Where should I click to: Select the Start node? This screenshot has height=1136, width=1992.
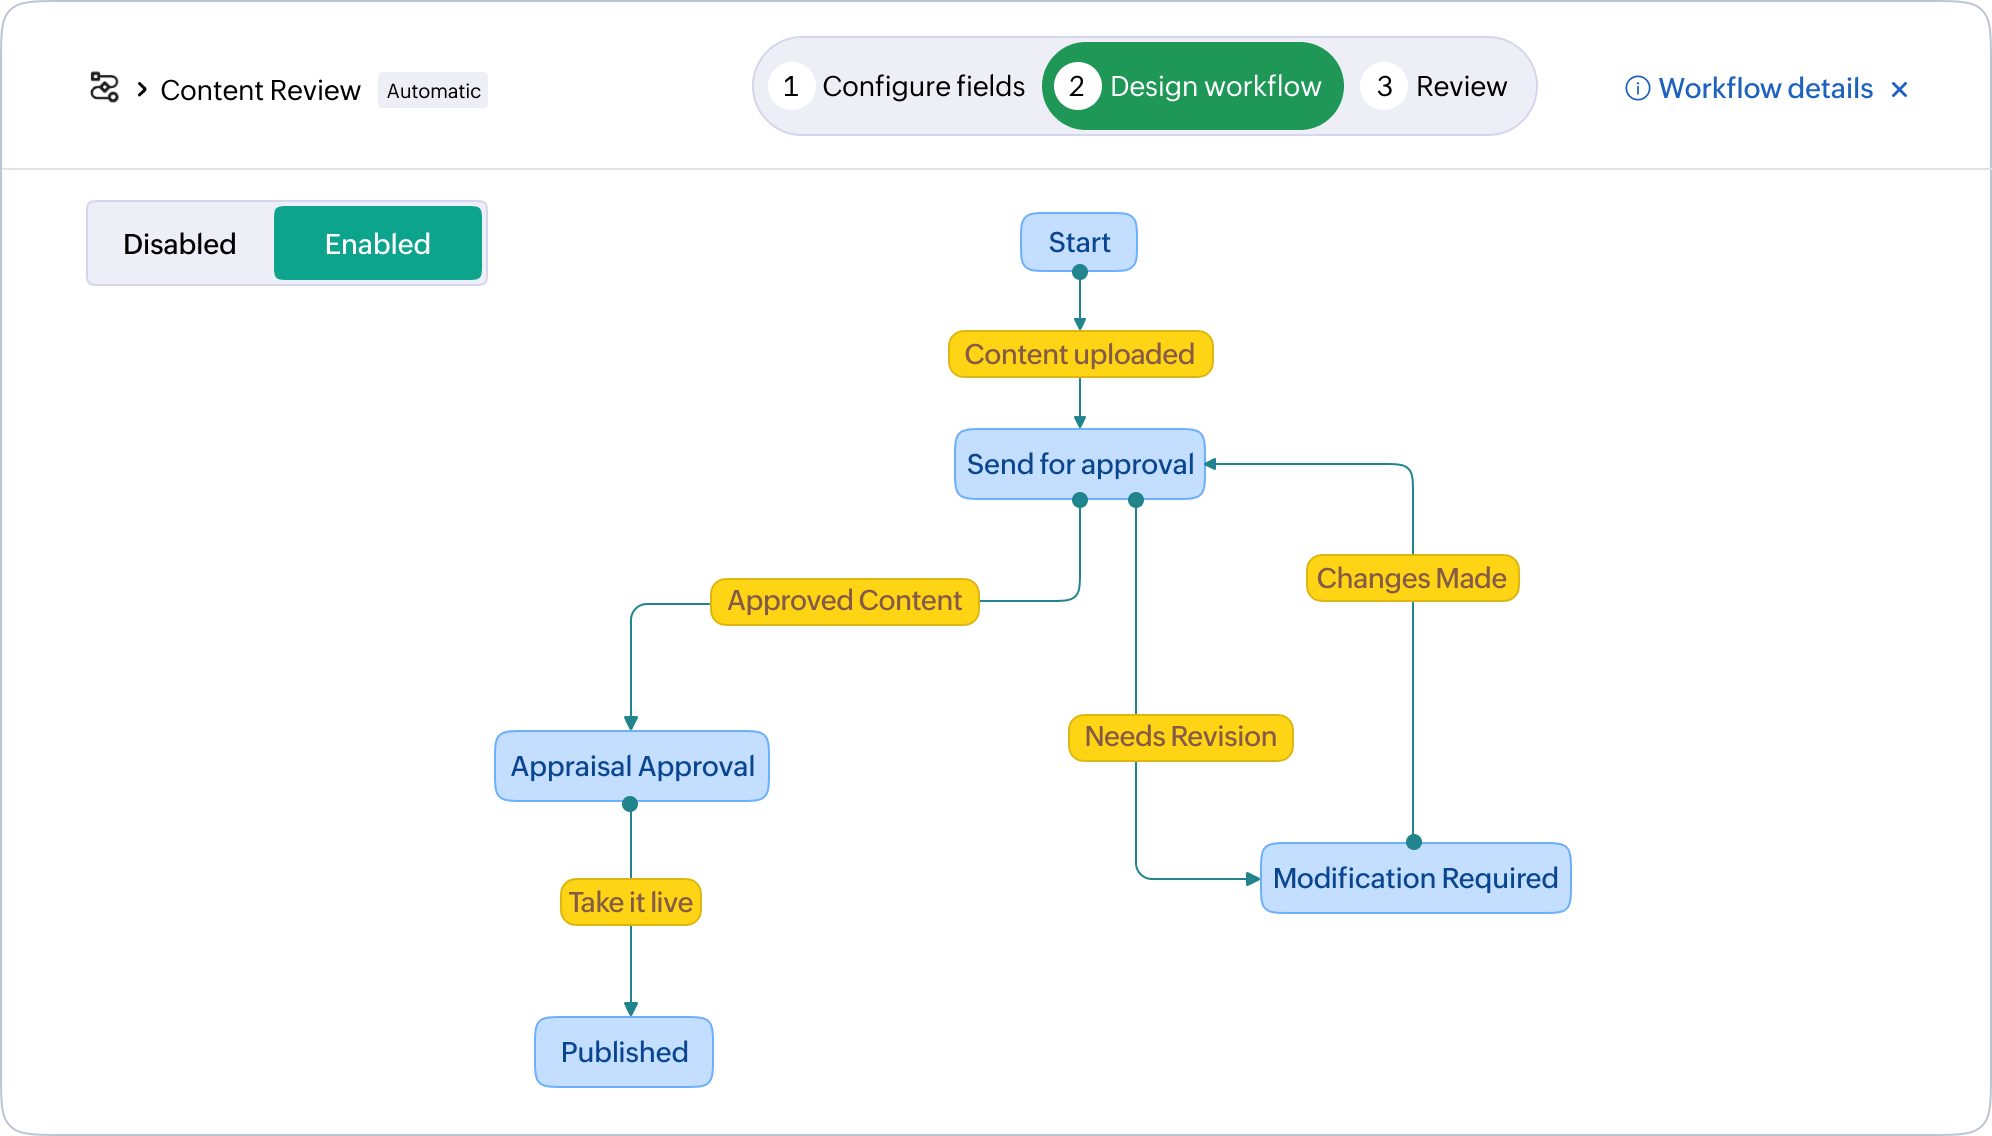pos(1078,242)
